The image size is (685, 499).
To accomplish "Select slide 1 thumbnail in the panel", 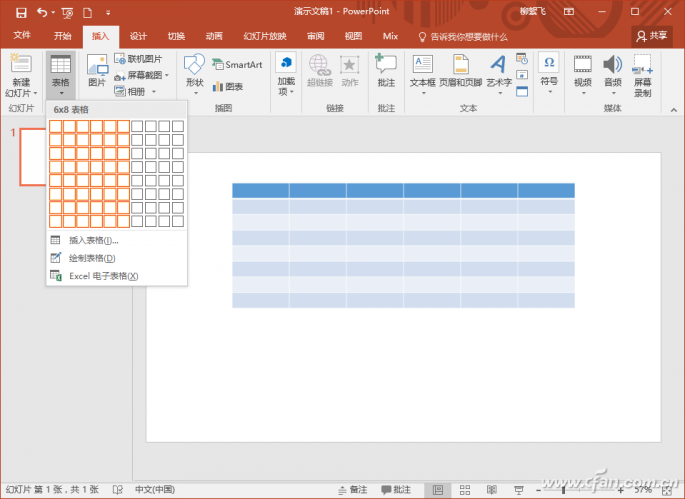I will (33, 157).
